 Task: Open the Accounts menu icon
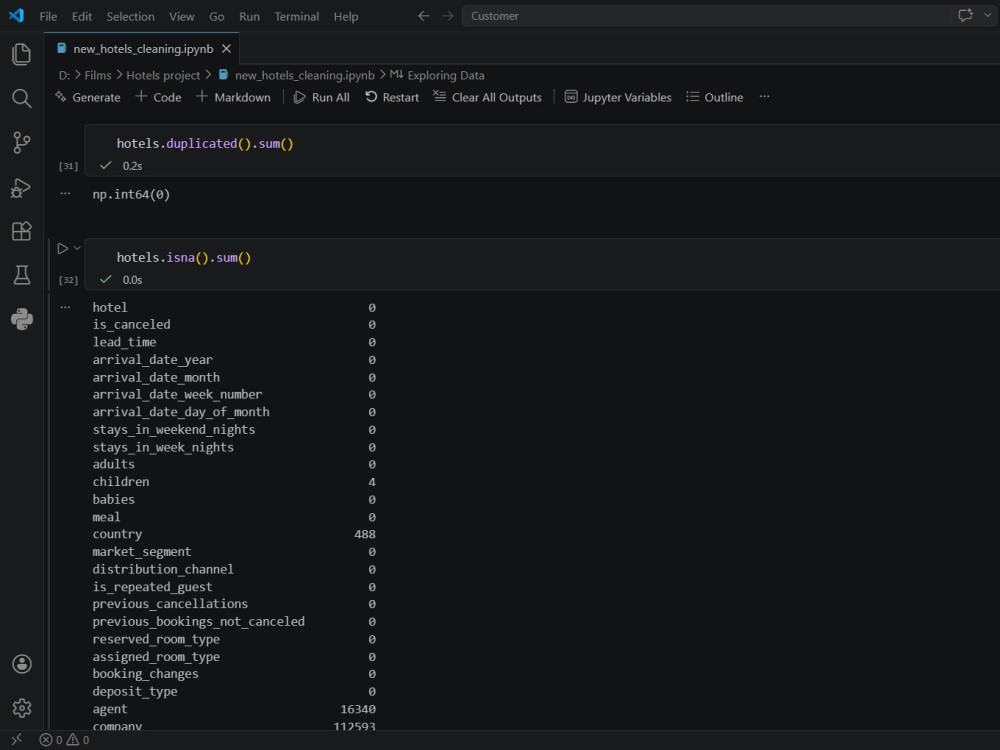(22, 664)
